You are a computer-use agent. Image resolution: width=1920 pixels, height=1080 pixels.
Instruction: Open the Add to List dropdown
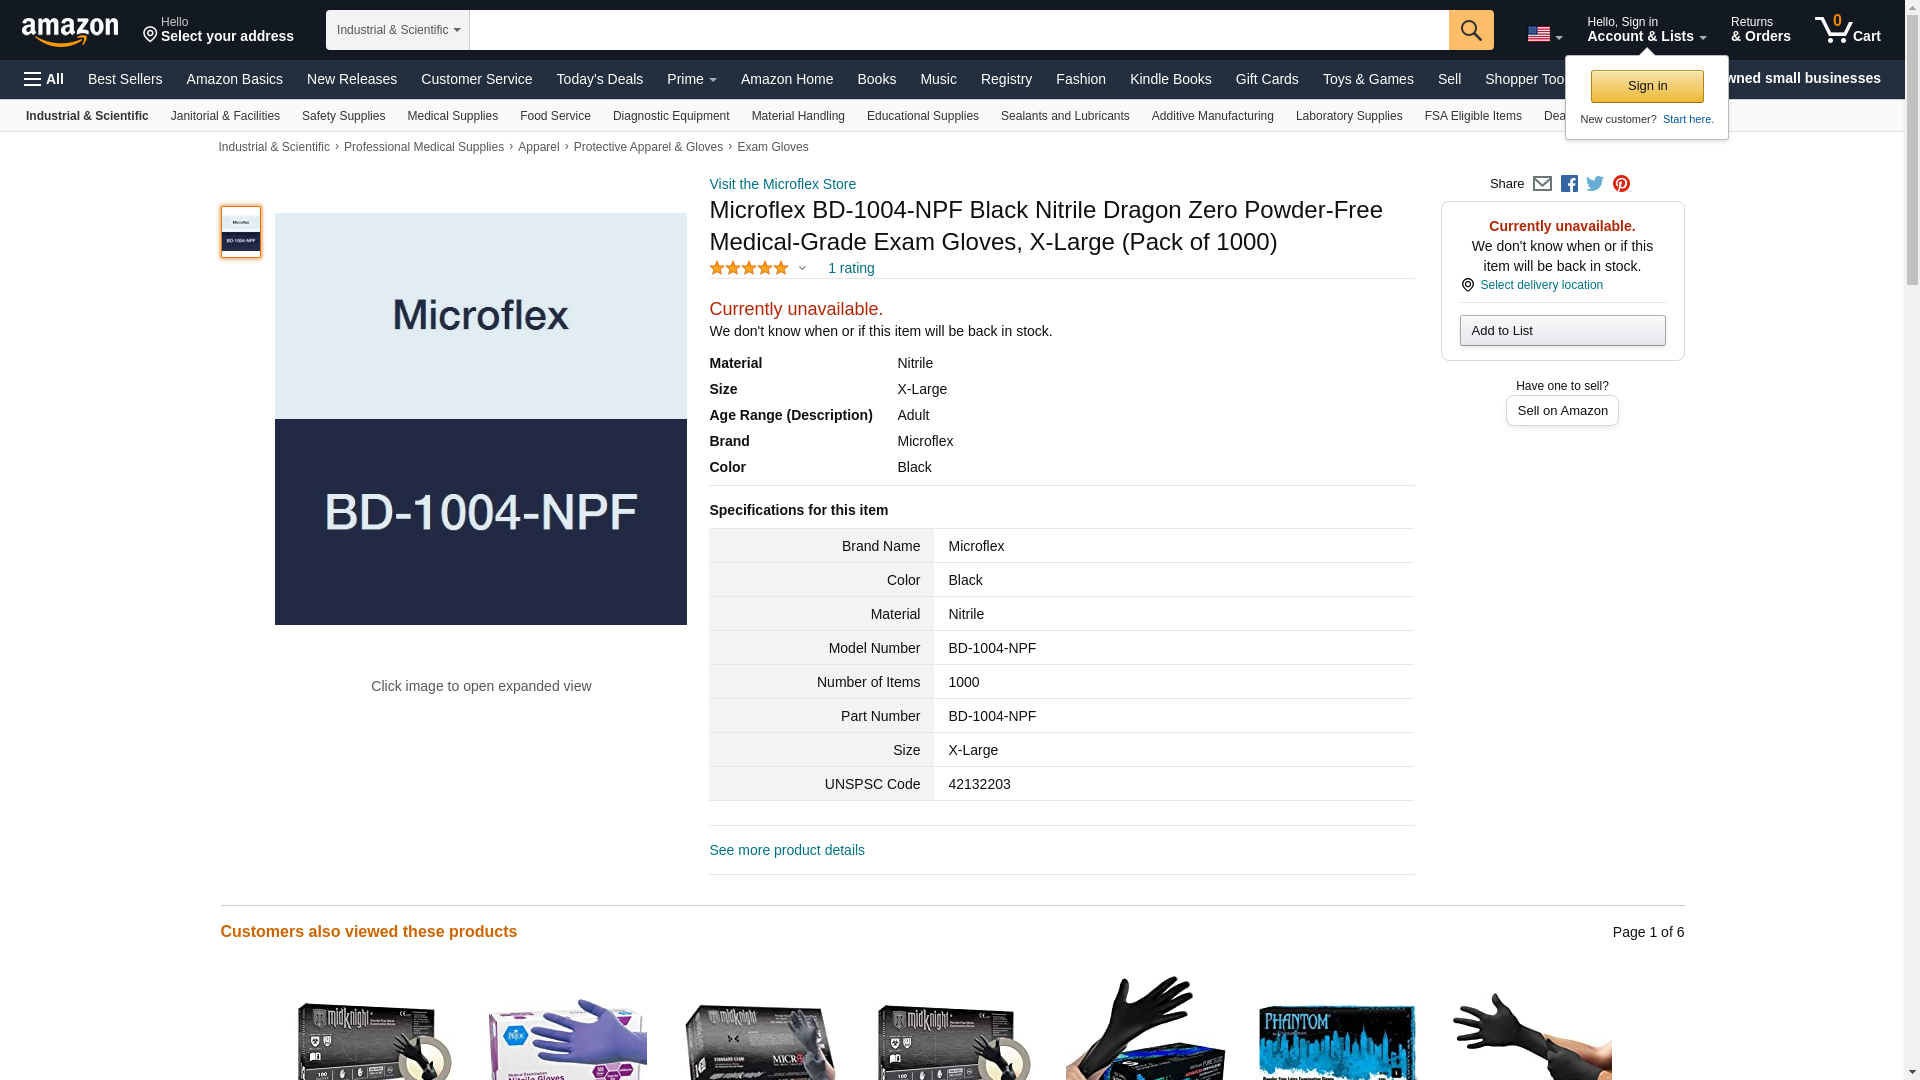point(1561,331)
